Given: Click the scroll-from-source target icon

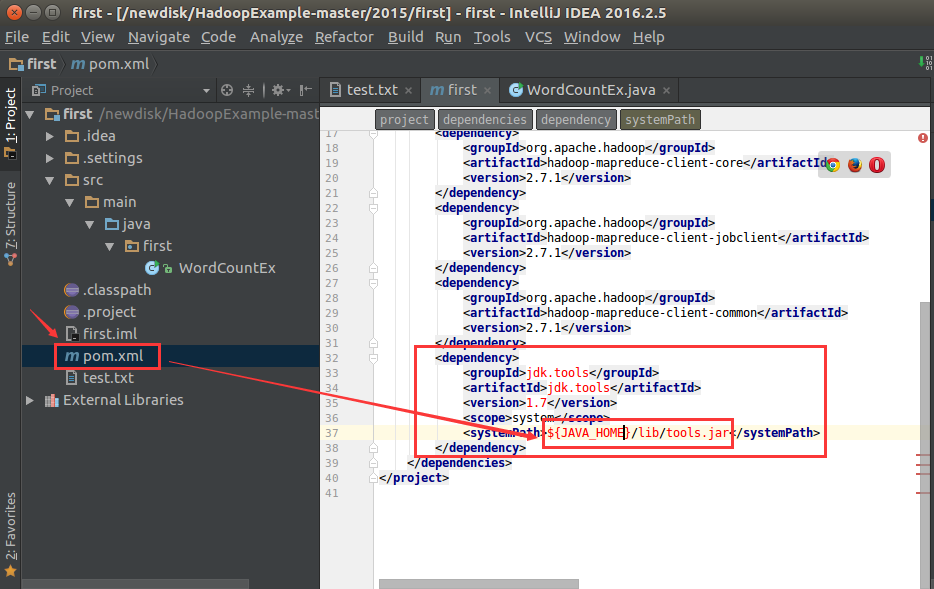Looking at the screenshot, I should [x=227, y=90].
